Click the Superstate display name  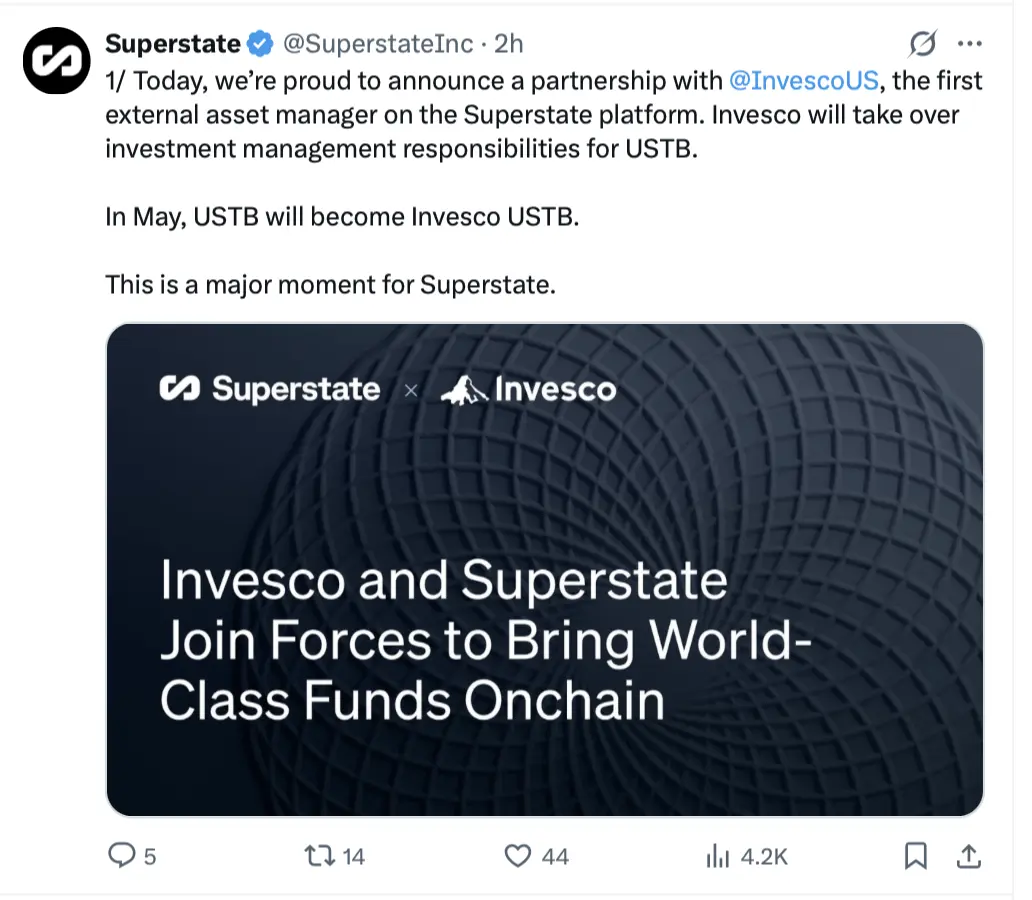[x=173, y=44]
